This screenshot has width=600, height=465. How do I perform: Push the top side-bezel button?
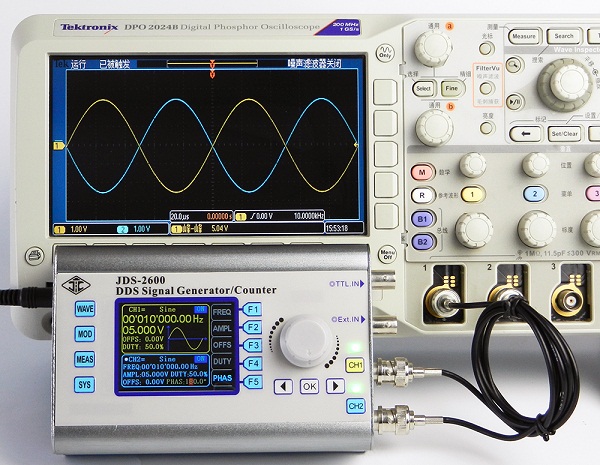(x=385, y=92)
